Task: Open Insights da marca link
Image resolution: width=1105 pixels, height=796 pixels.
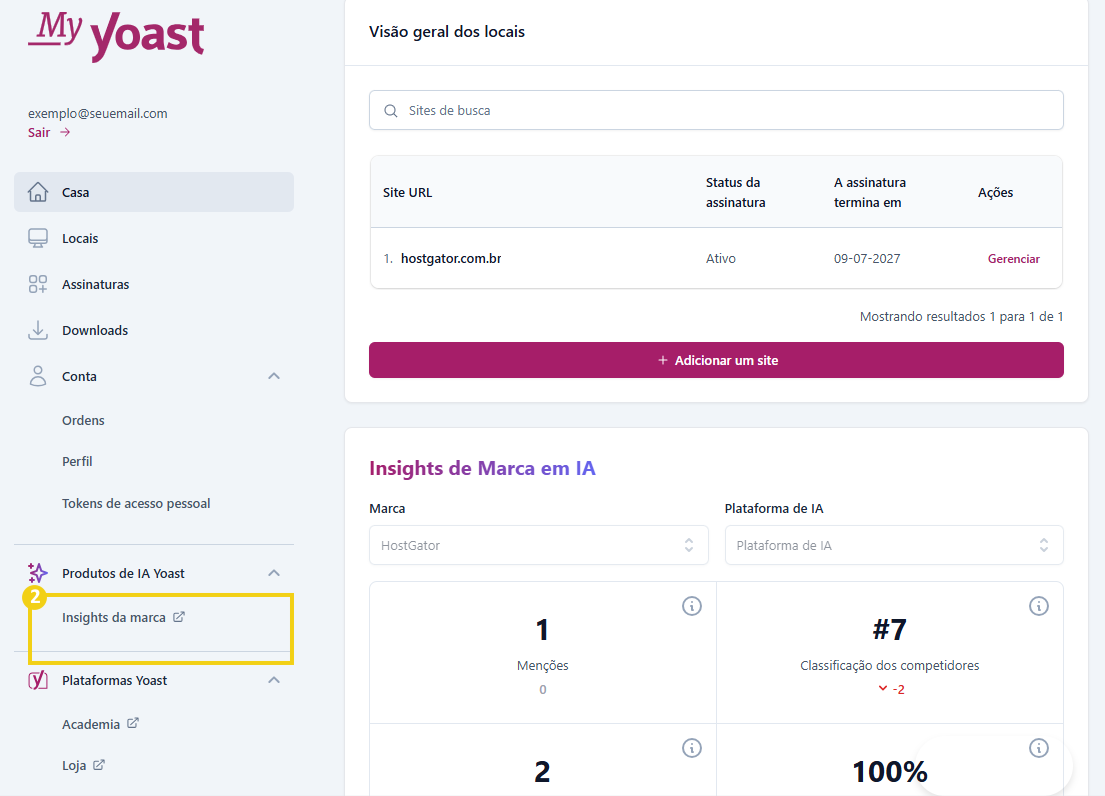Action: click(x=113, y=617)
